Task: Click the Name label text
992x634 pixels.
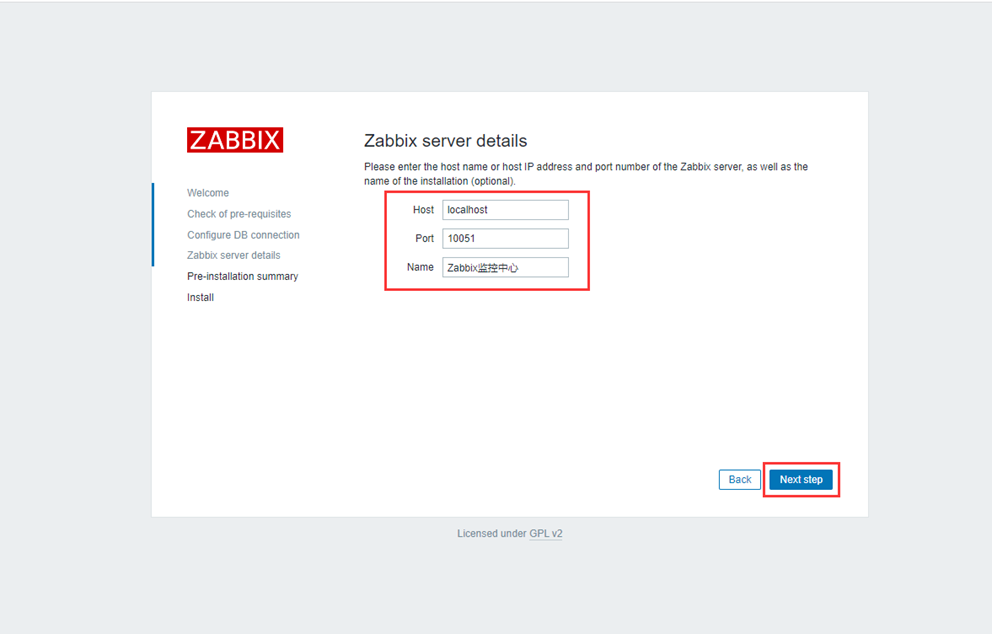Action: click(x=420, y=267)
